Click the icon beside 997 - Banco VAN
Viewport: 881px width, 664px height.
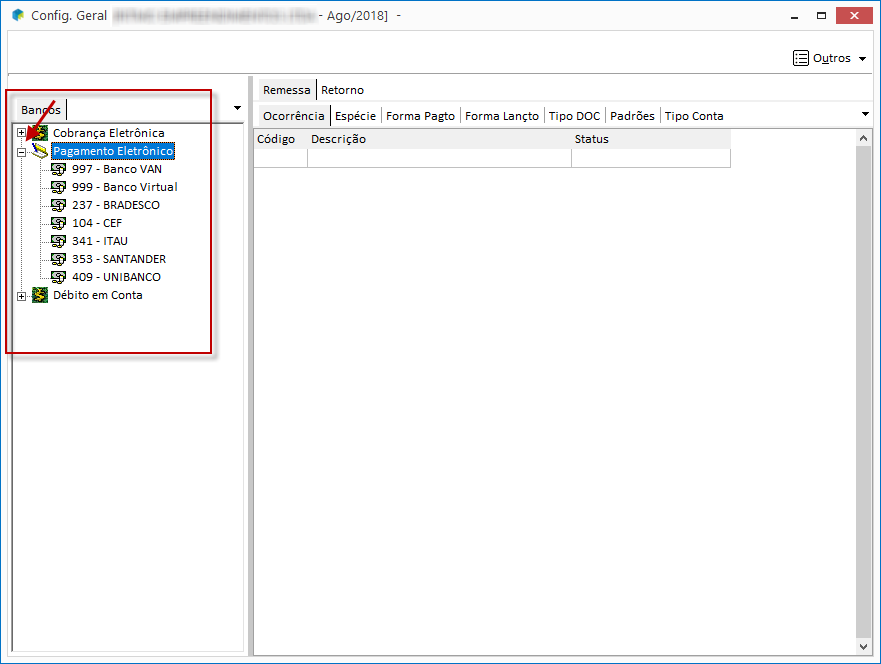pyautogui.click(x=58, y=169)
